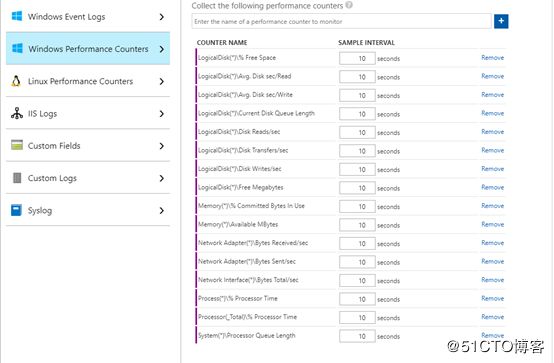The height and width of the screenshot is (363, 554).
Task: Add counter with the blue plus button
Action: pyautogui.click(x=501, y=21)
